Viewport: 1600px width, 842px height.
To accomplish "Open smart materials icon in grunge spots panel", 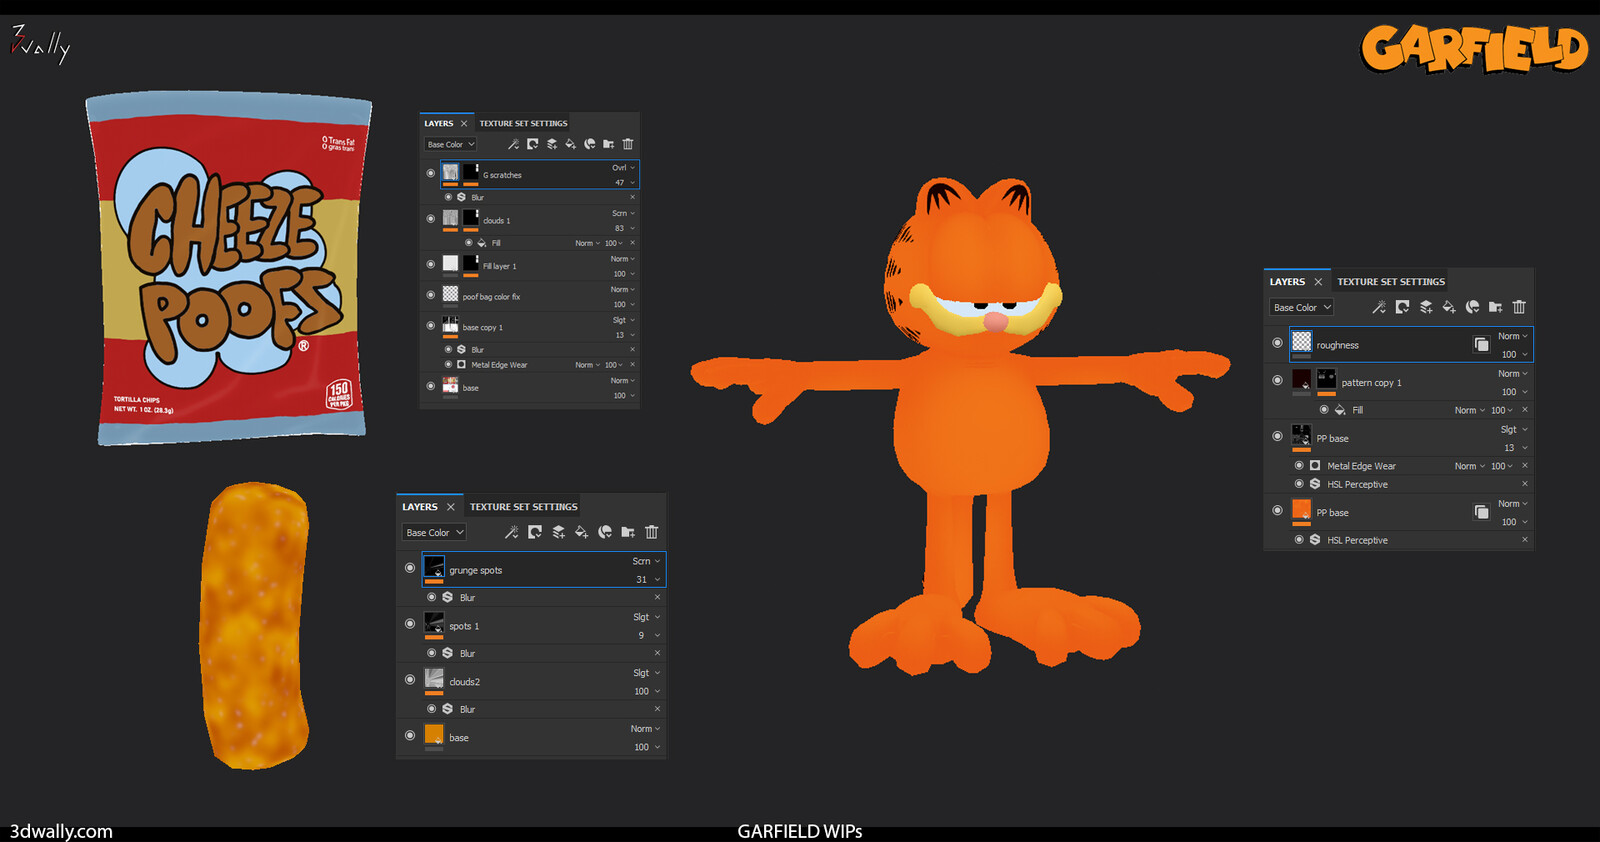I will pos(604,532).
